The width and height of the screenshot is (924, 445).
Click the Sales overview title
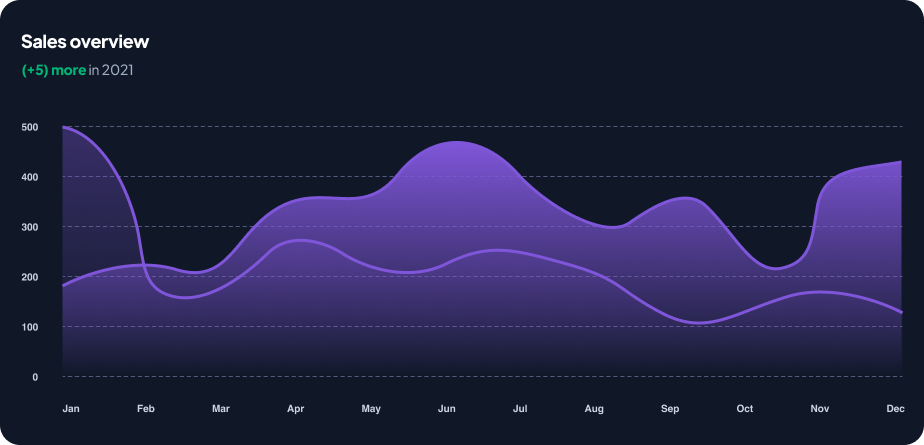point(85,42)
